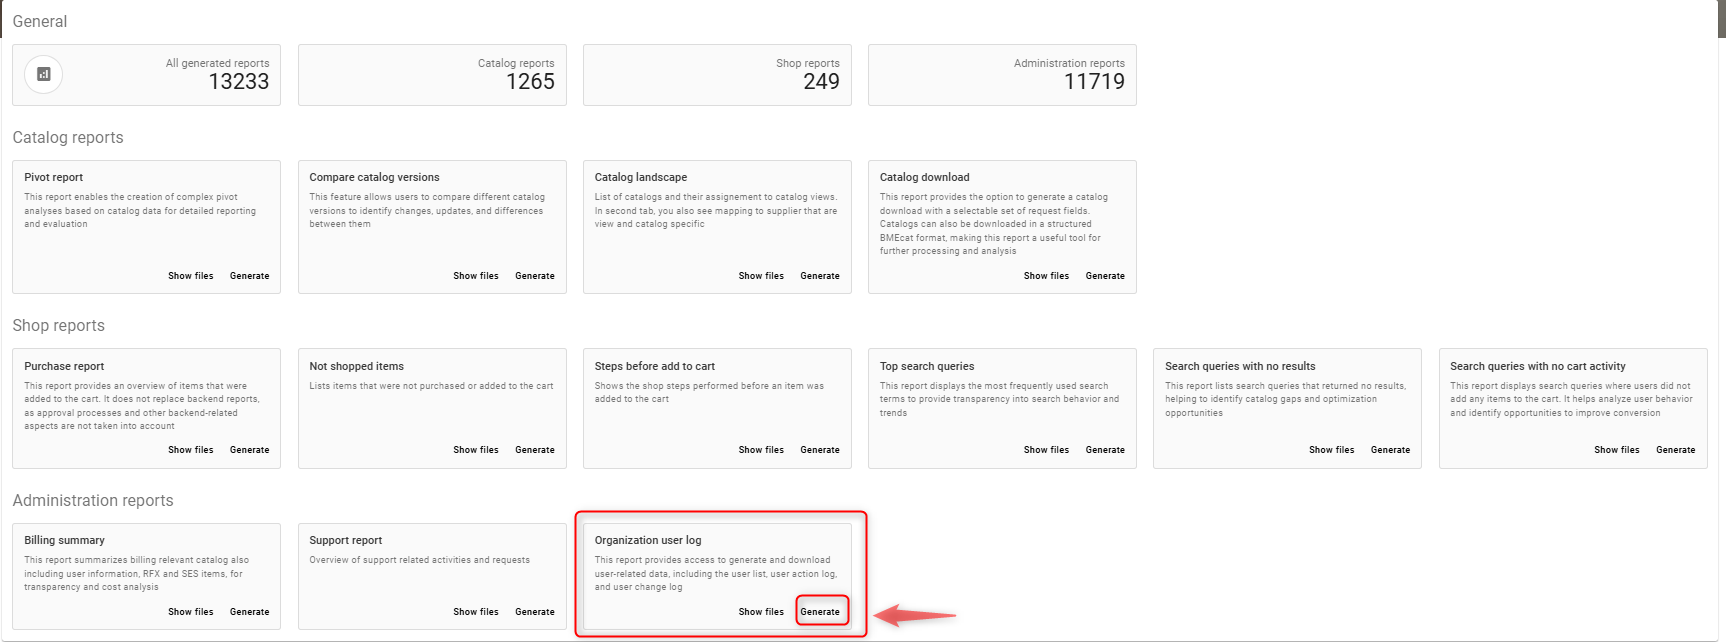Show files for Top search queries

(1046, 450)
